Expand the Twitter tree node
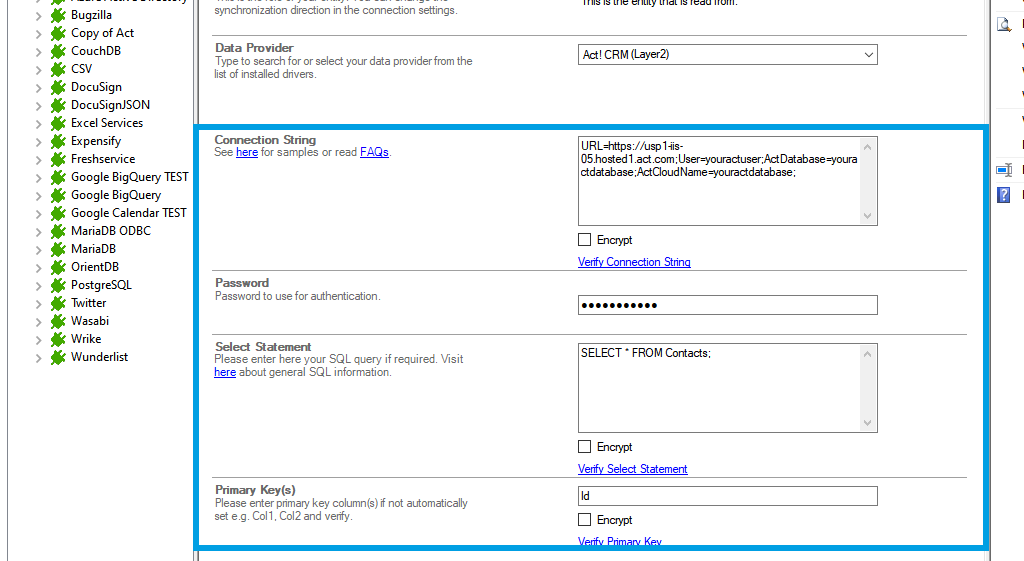Viewport: 1024px width, 561px height. 38,304
